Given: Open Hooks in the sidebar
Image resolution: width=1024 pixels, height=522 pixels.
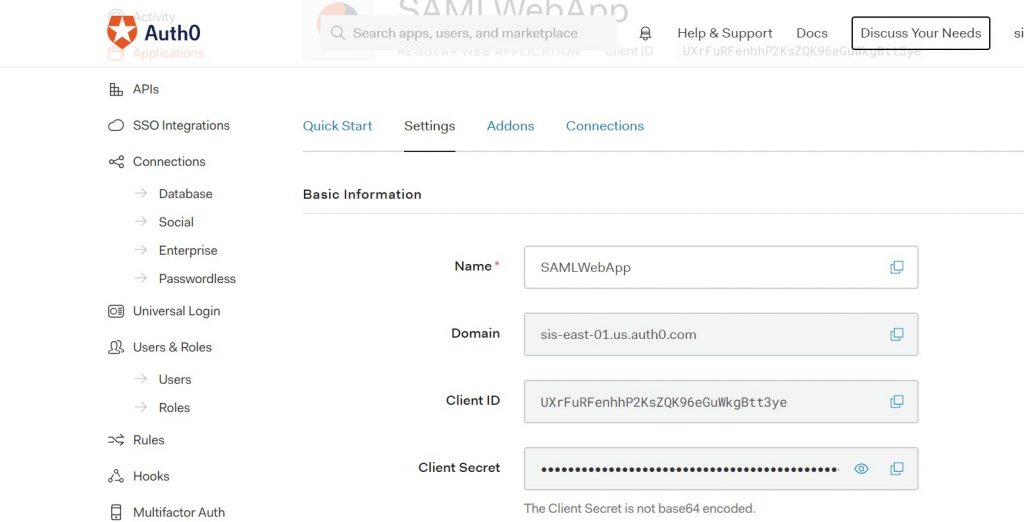Looking at the screenshot, I should (151, 476).
